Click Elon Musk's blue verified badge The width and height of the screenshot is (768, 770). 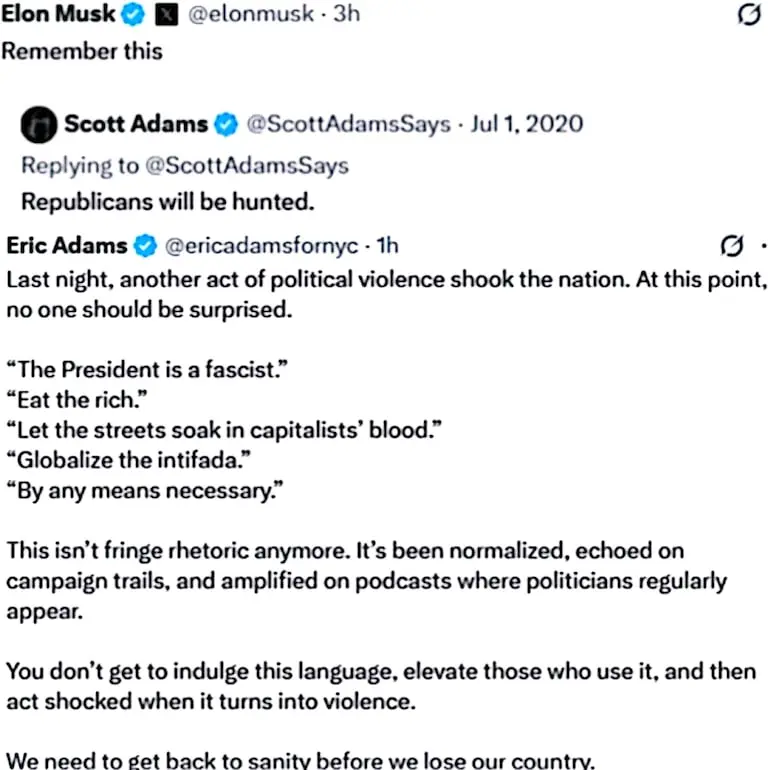pos(132,17)
